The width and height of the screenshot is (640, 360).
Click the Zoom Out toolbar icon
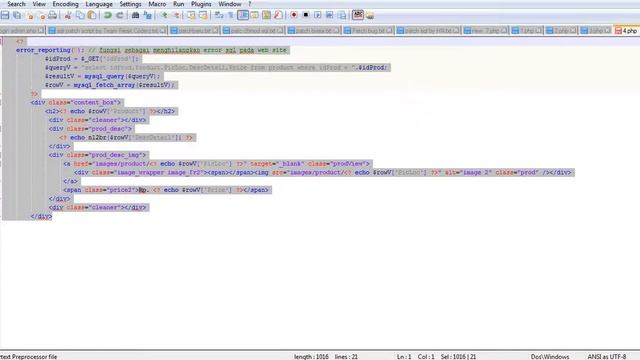pos(176,16)
